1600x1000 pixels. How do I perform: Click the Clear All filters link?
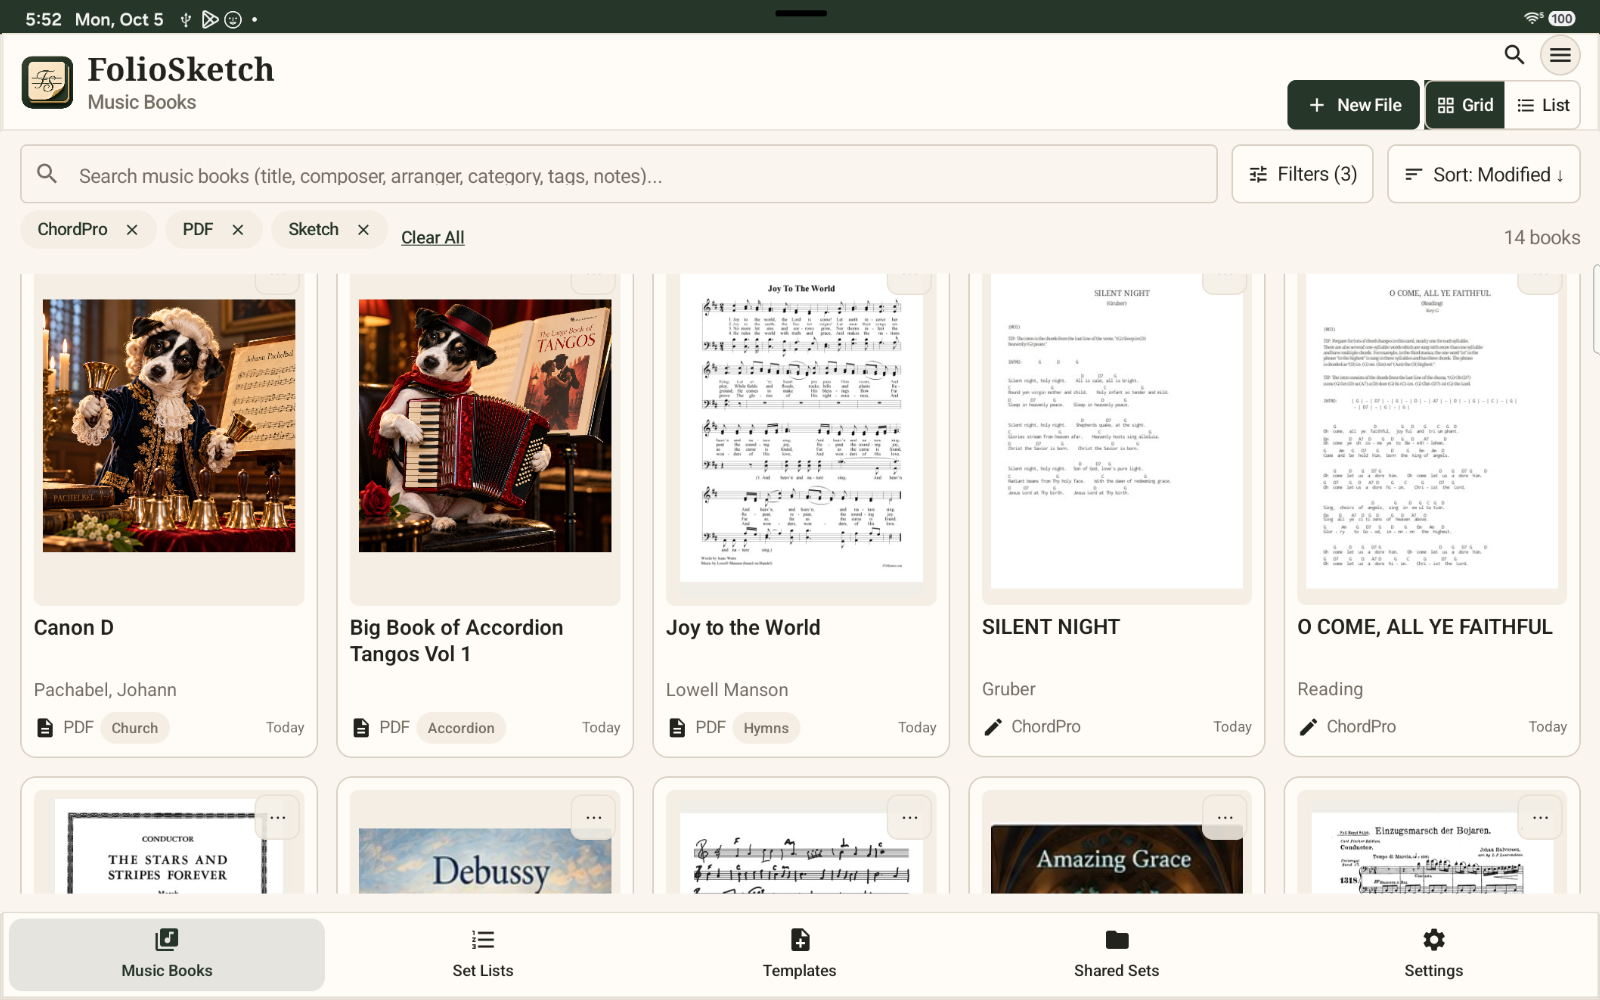(433, 238)
